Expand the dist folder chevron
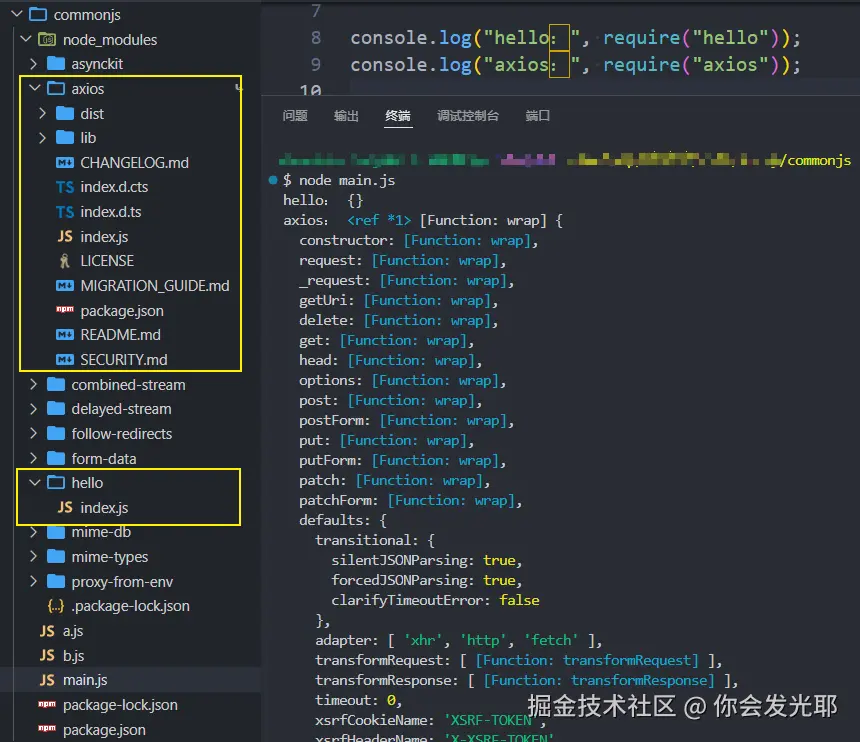The image size is (860, 742). pyautogui.click(x=42, y=113)
